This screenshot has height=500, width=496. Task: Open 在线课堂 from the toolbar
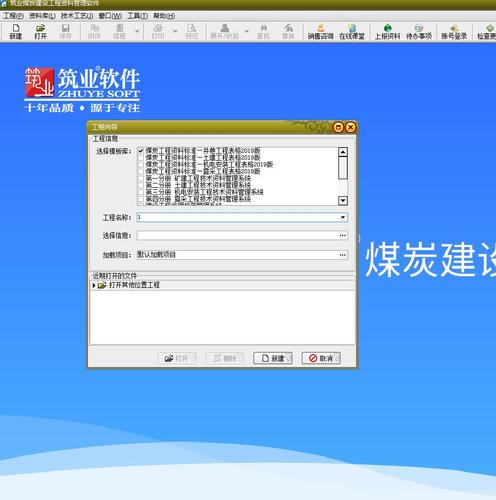pos(352,32)
